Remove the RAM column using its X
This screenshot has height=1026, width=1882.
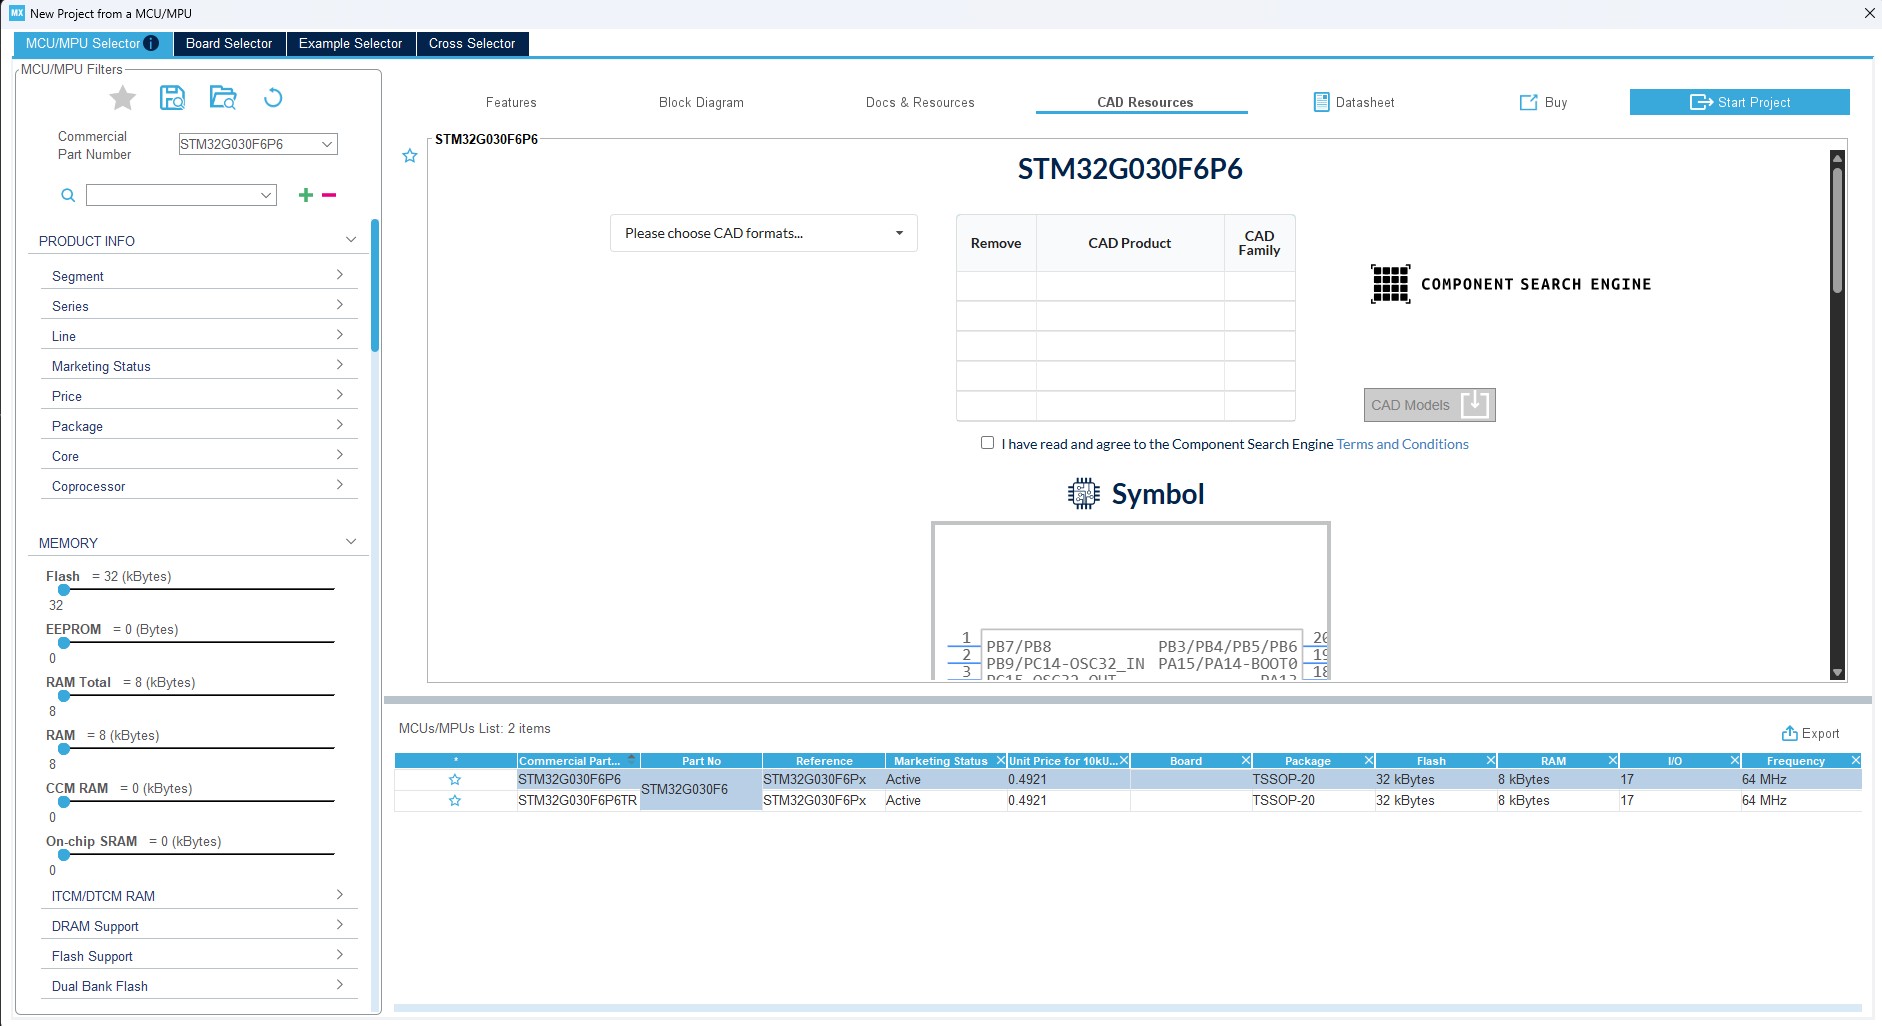coord(1613,761)
